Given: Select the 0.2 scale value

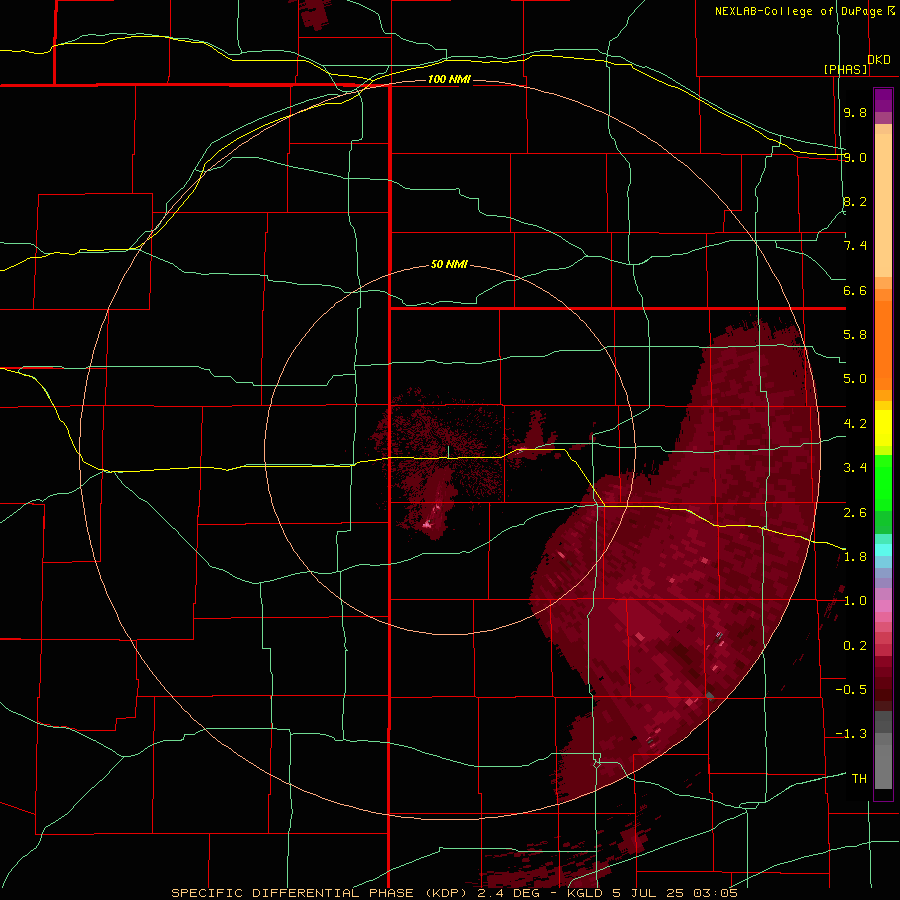Looking at the screenshot, I should click(x=855, y=645).
